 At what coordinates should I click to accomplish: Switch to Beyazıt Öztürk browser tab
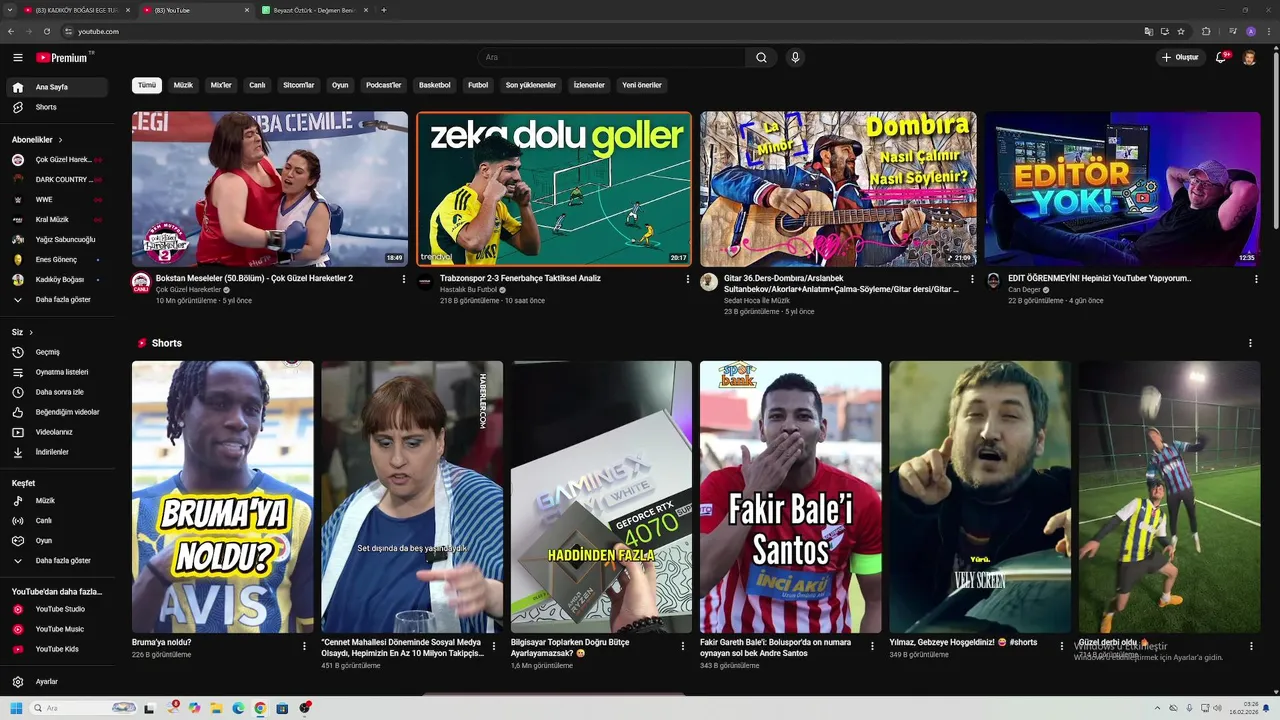(x=314, y=10)
